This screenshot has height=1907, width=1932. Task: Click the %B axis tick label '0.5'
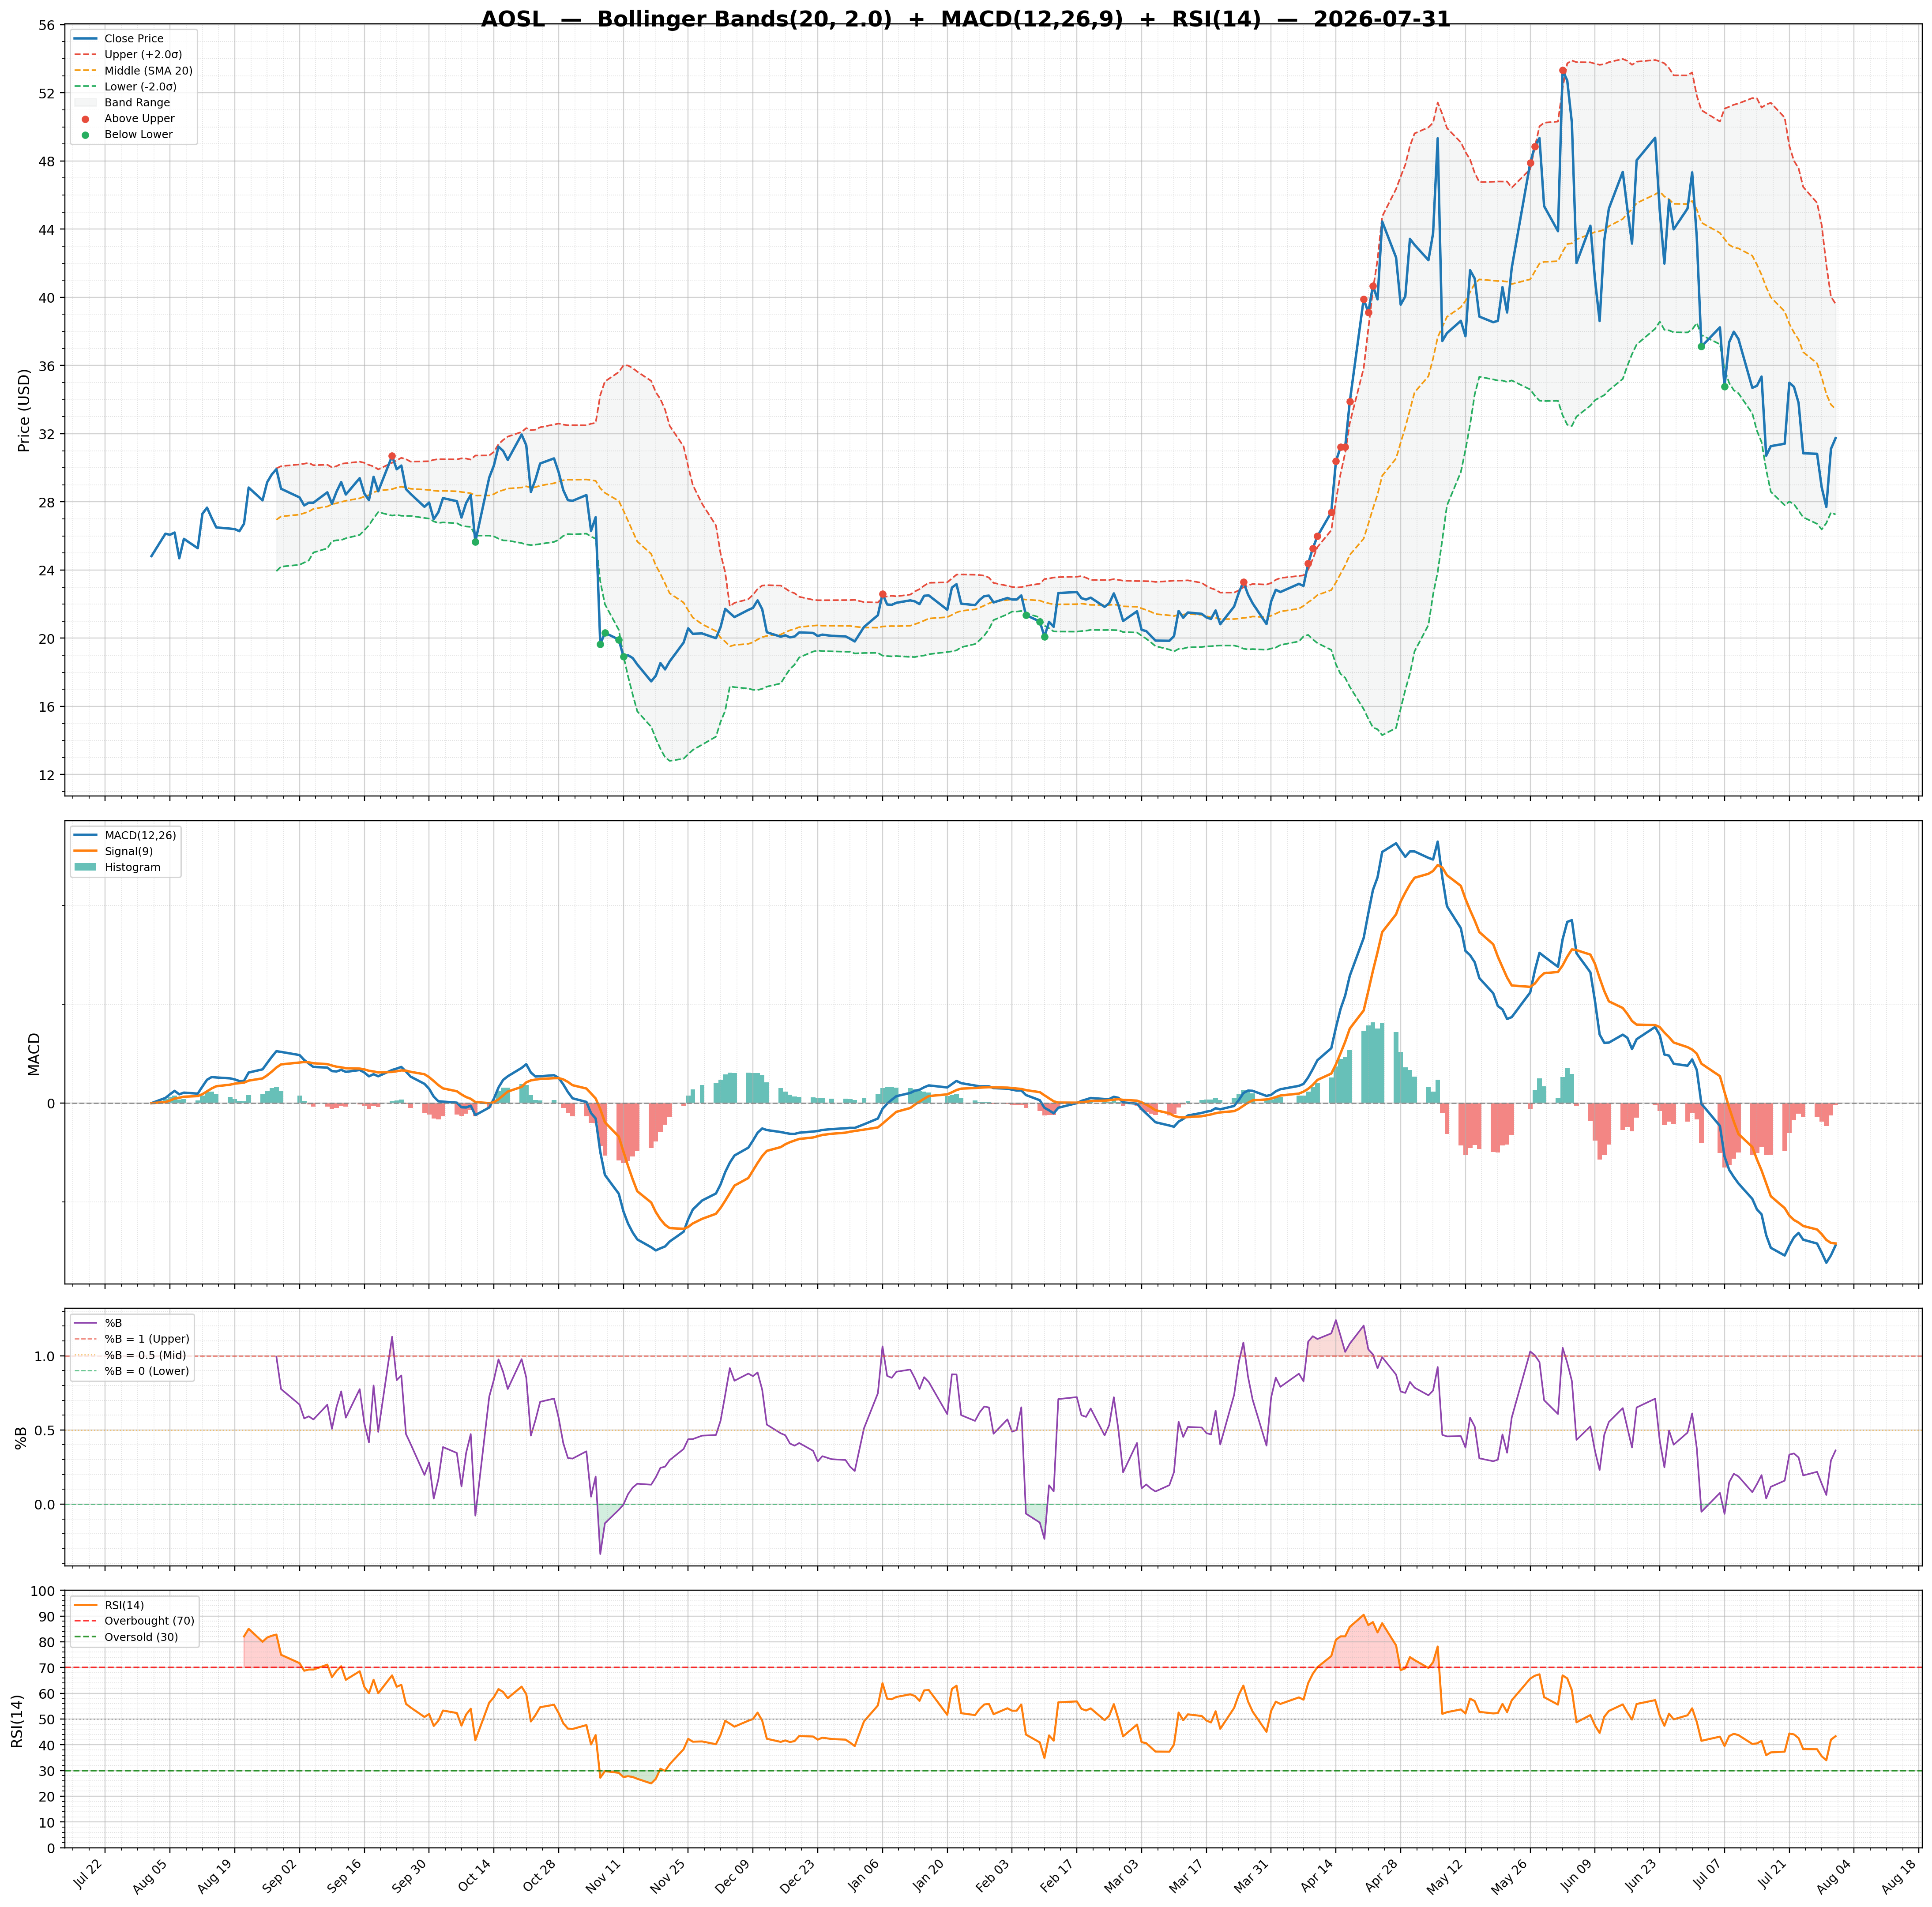point(45,1430)
